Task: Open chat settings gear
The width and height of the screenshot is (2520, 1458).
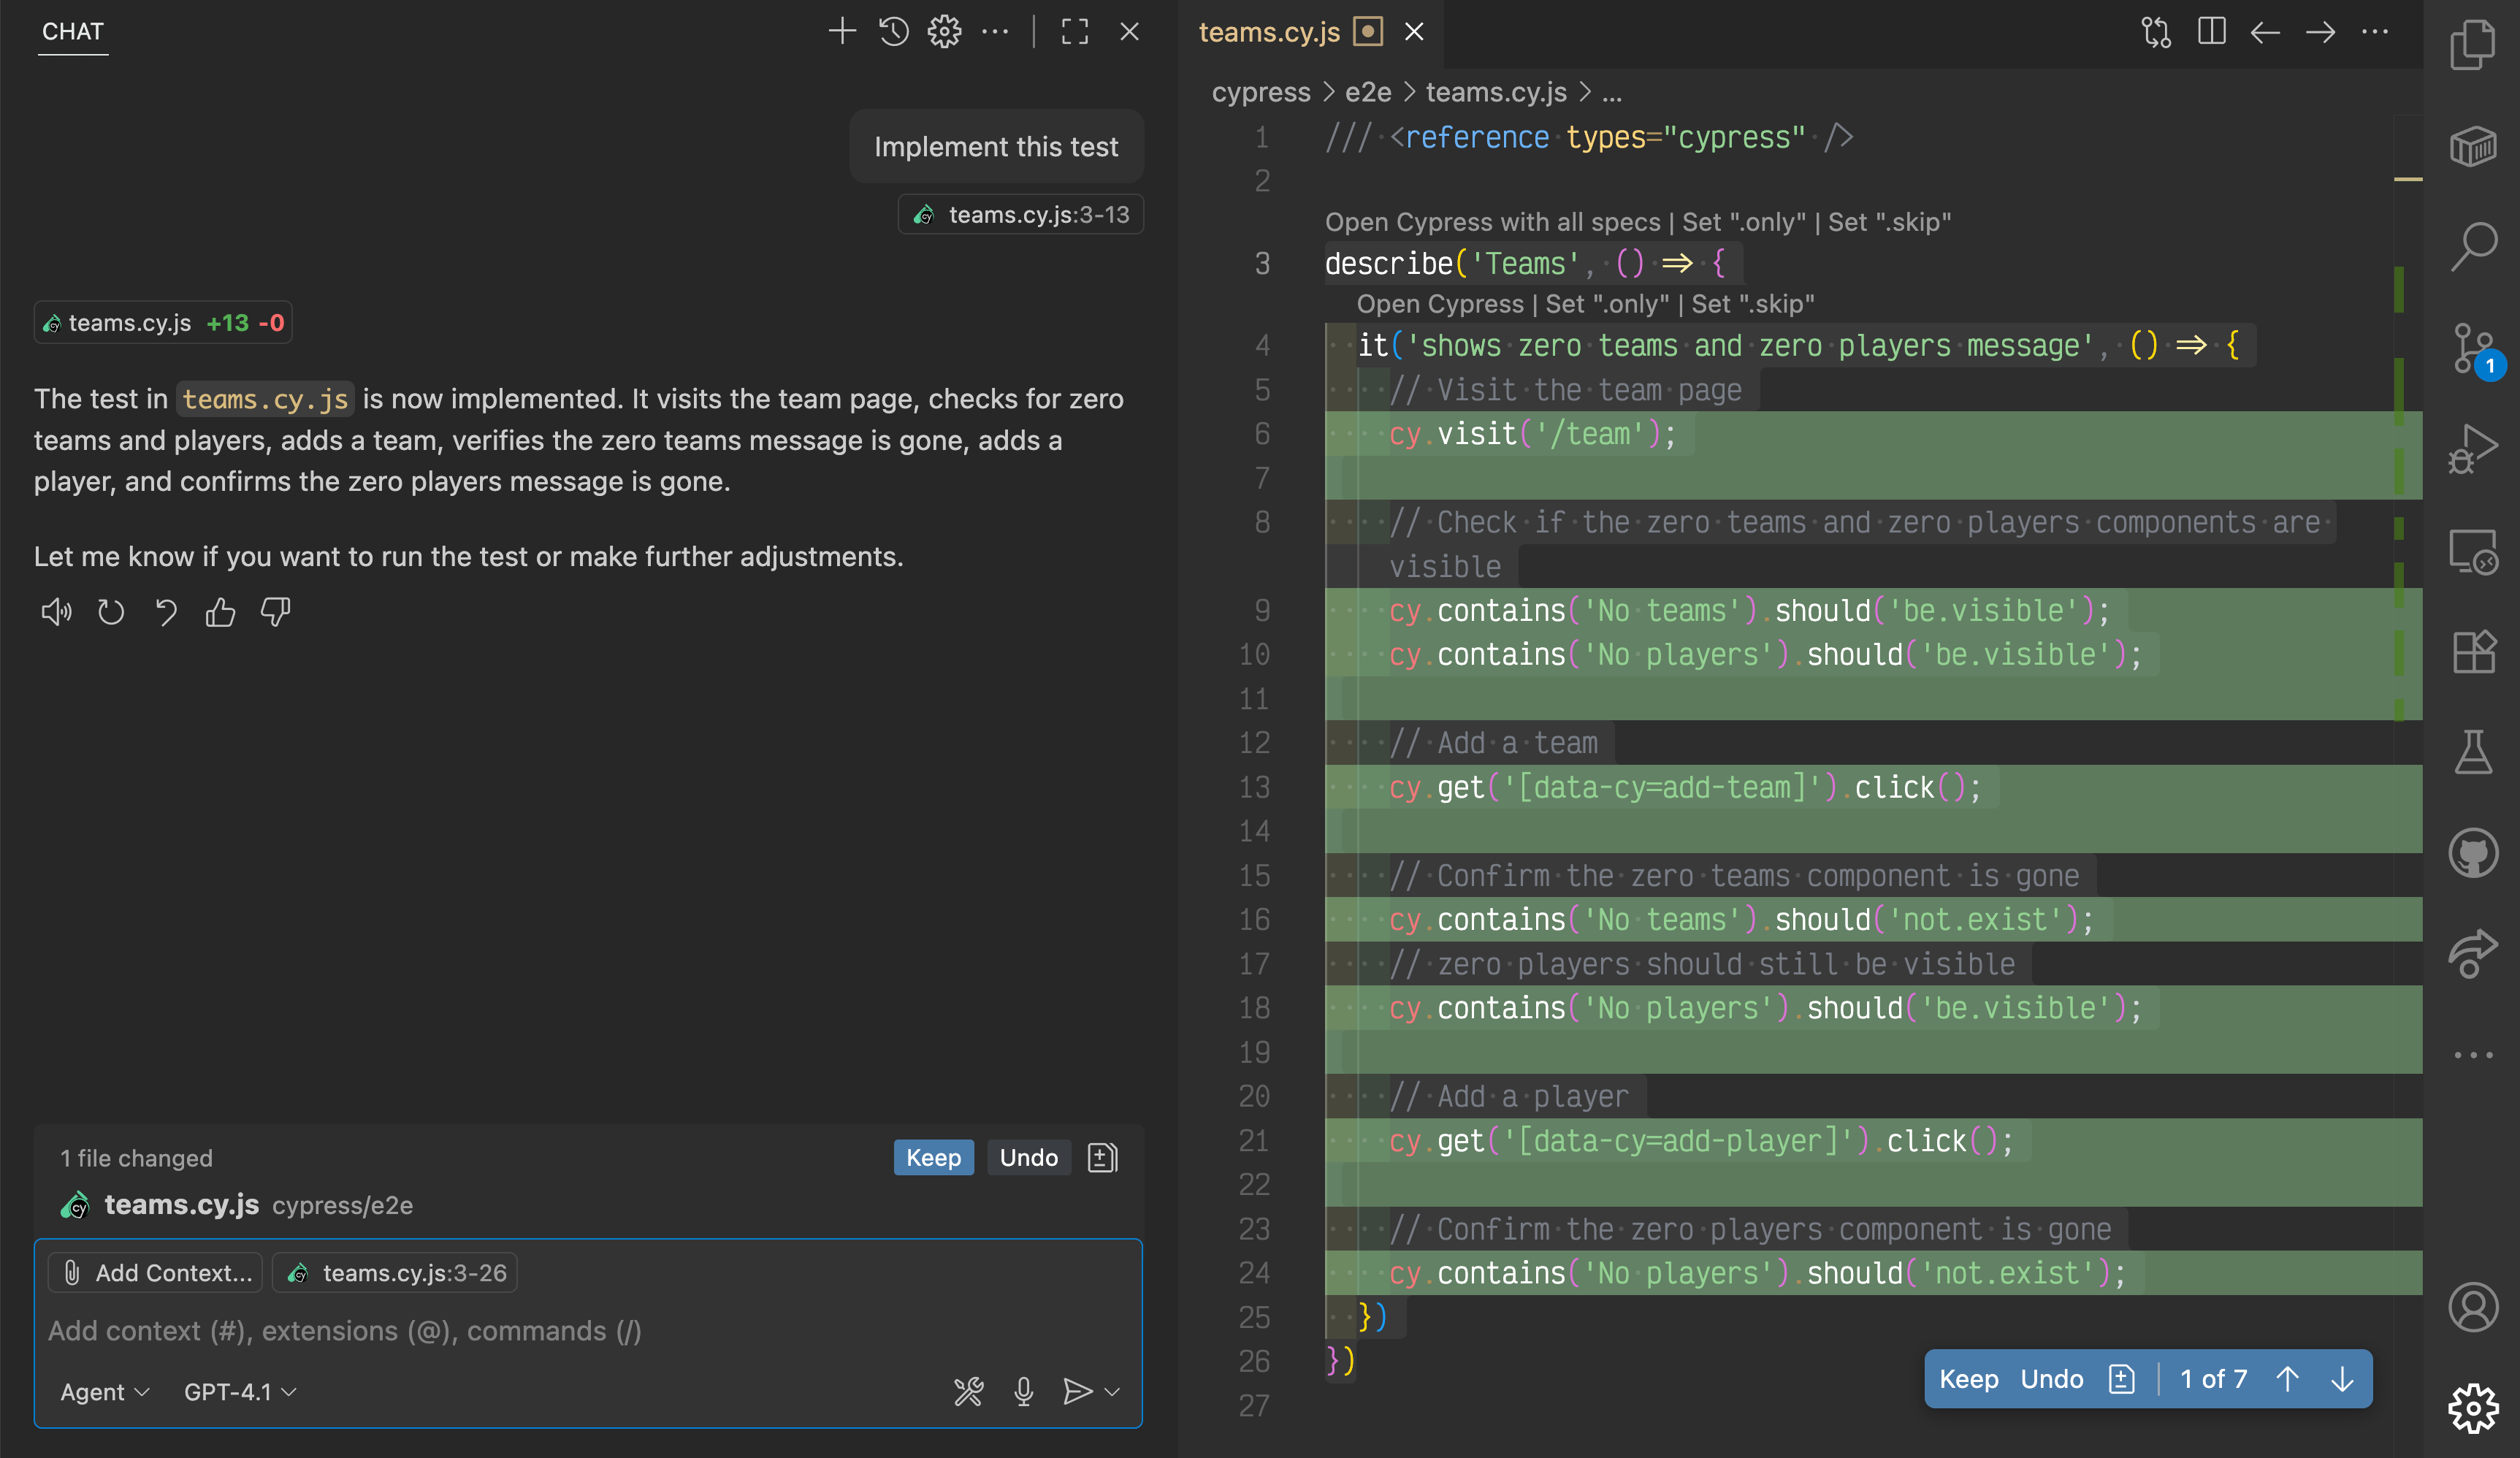Action: click(x=944, y=31)
